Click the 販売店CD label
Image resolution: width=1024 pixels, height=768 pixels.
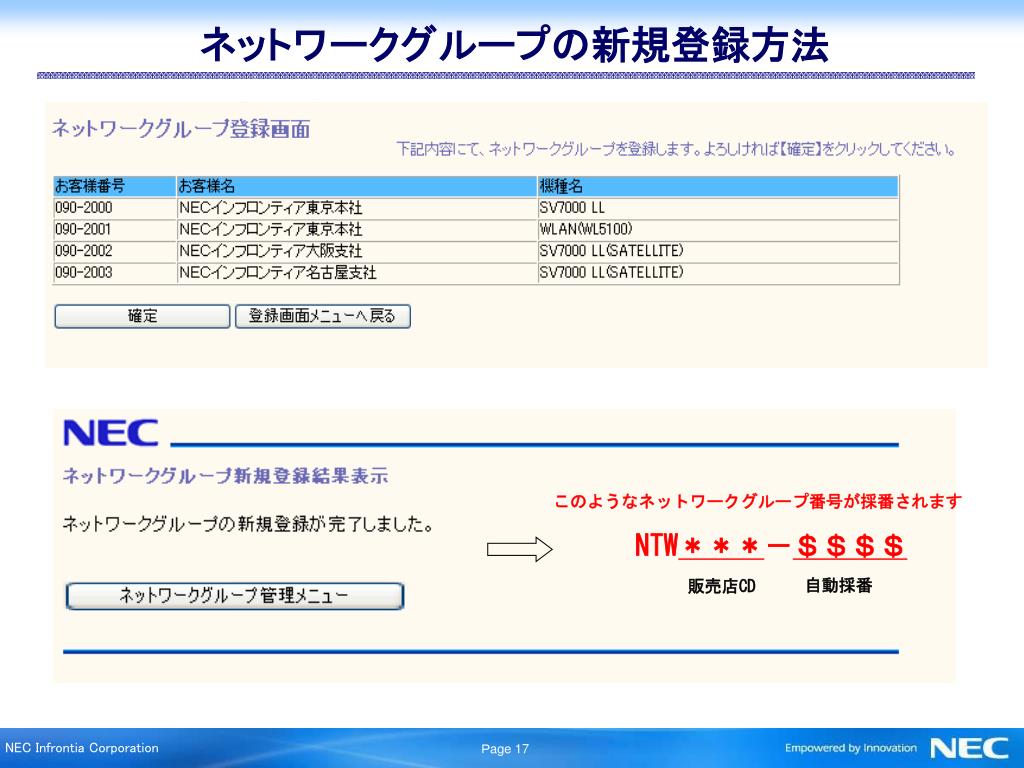coord(721,586)
